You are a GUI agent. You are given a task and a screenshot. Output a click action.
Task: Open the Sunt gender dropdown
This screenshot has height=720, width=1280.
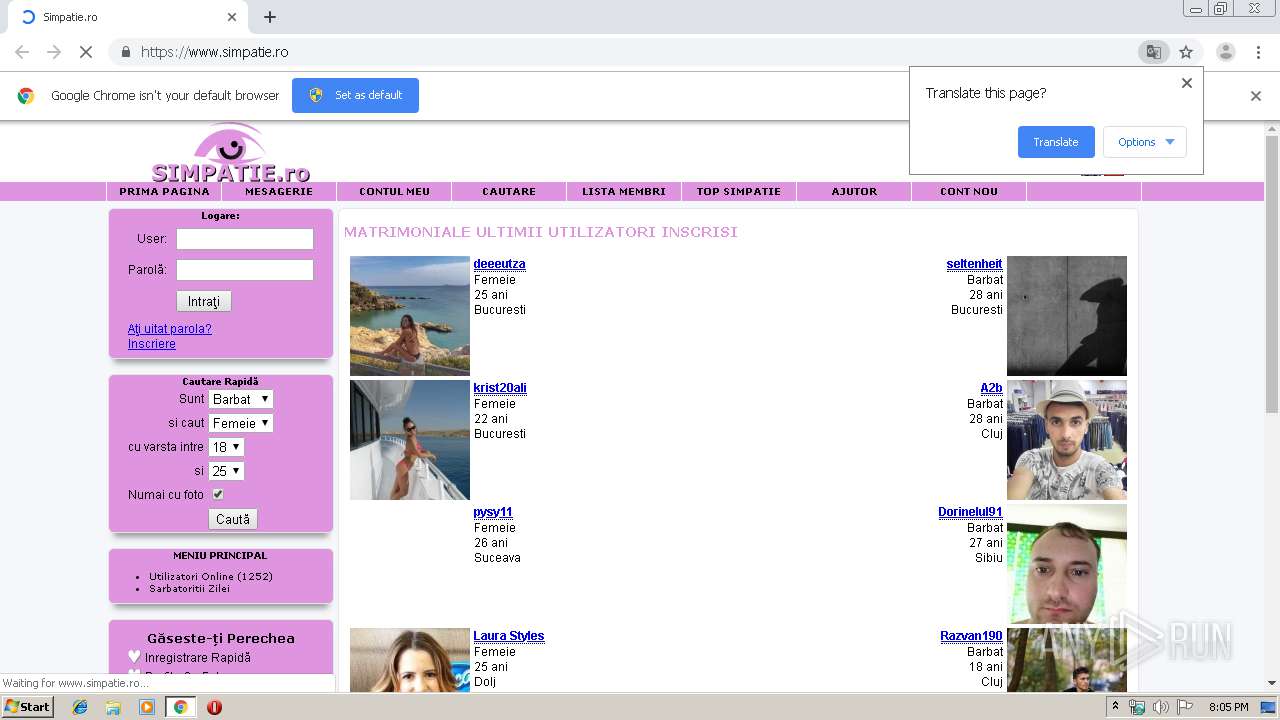point(241,399)
